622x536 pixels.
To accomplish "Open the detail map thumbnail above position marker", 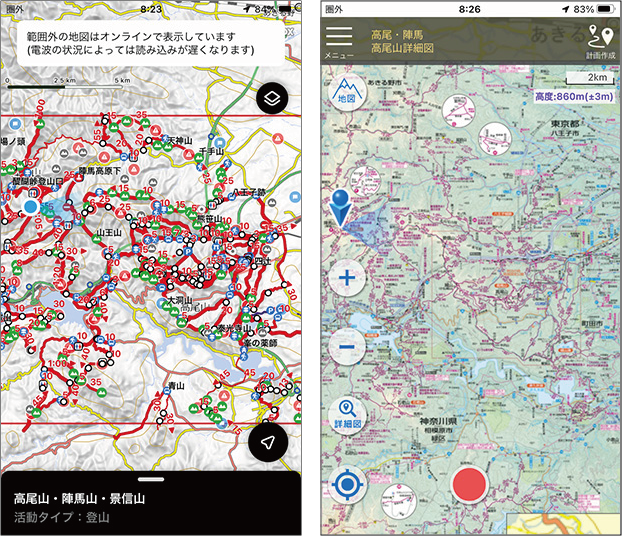I will pos(365,181).
